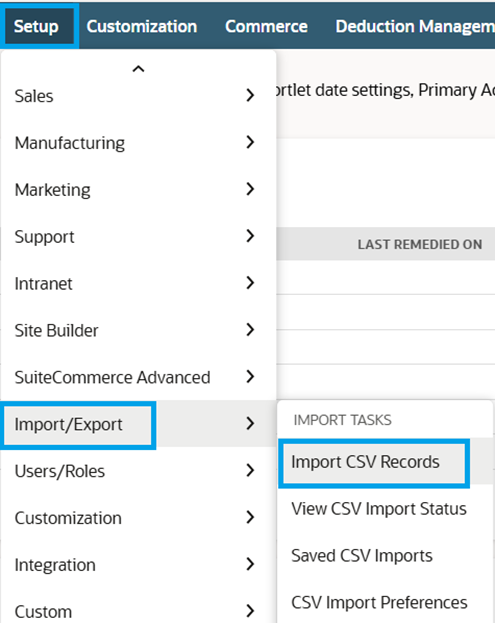Click the Import/Export chevron icon
Viewport: 495px width, 623px height.
250,424
